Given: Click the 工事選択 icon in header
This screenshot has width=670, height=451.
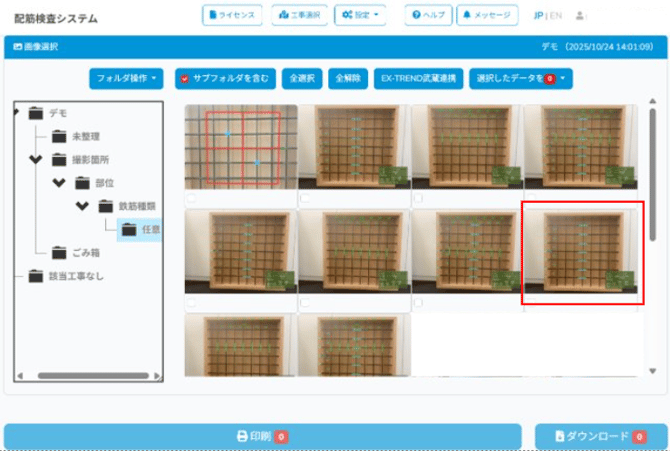Looking at the screenshot, I should point(284,16).
